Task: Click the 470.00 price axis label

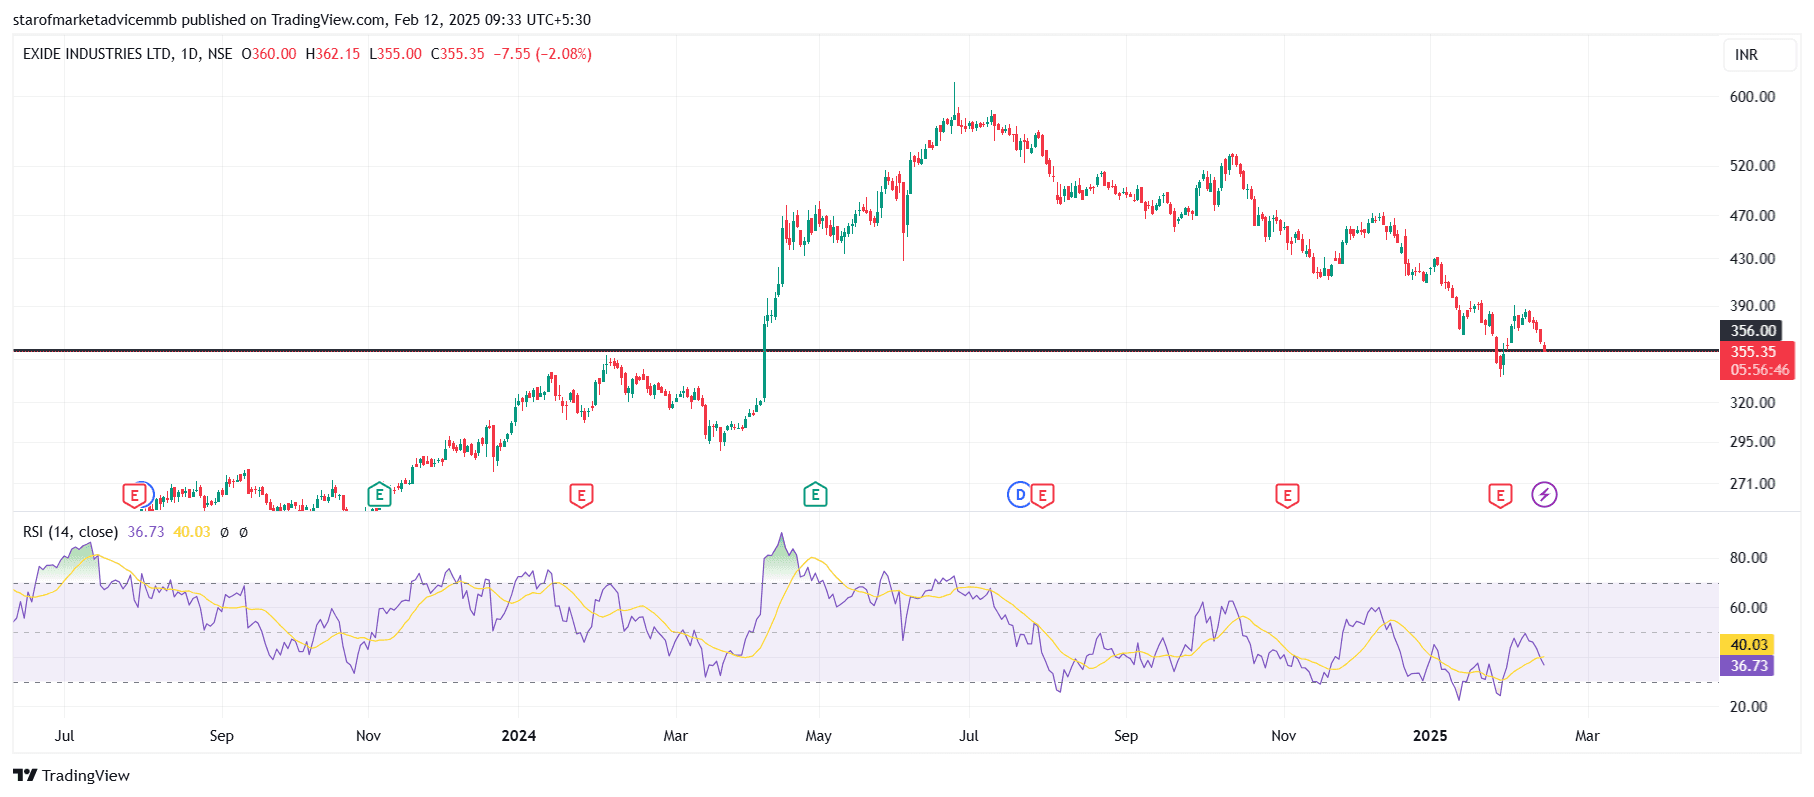Action: coord(1753,216)
